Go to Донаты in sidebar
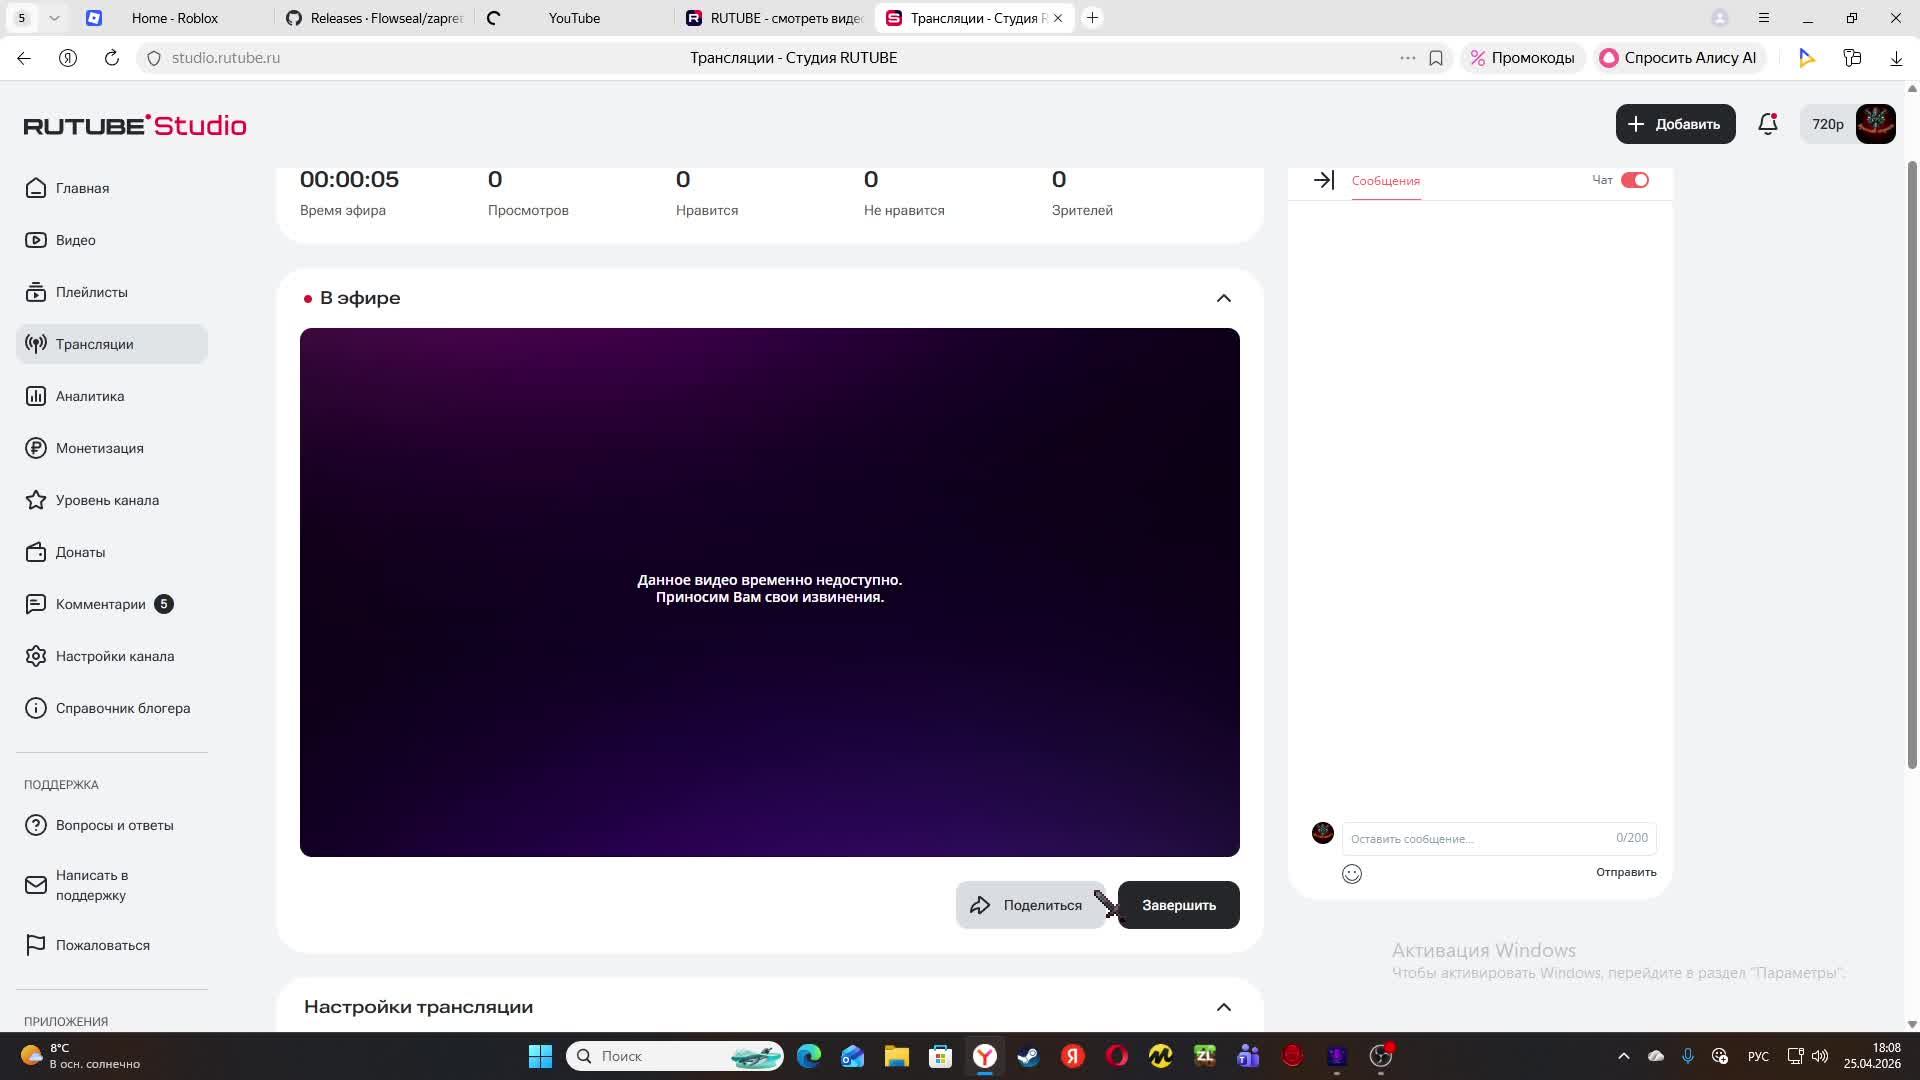The height and width of the screenshot is (1080, 1920). click(80, 552)
